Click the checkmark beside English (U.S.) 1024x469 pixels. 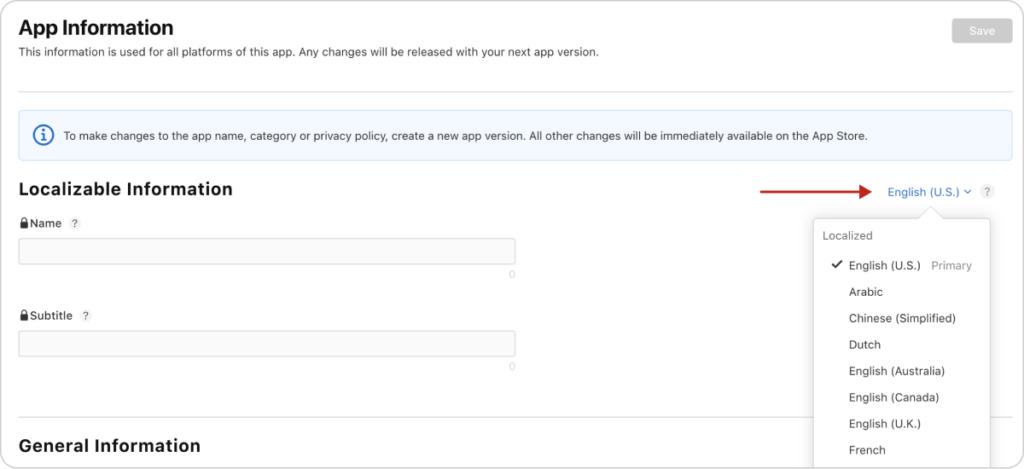[x=836, y=265]
